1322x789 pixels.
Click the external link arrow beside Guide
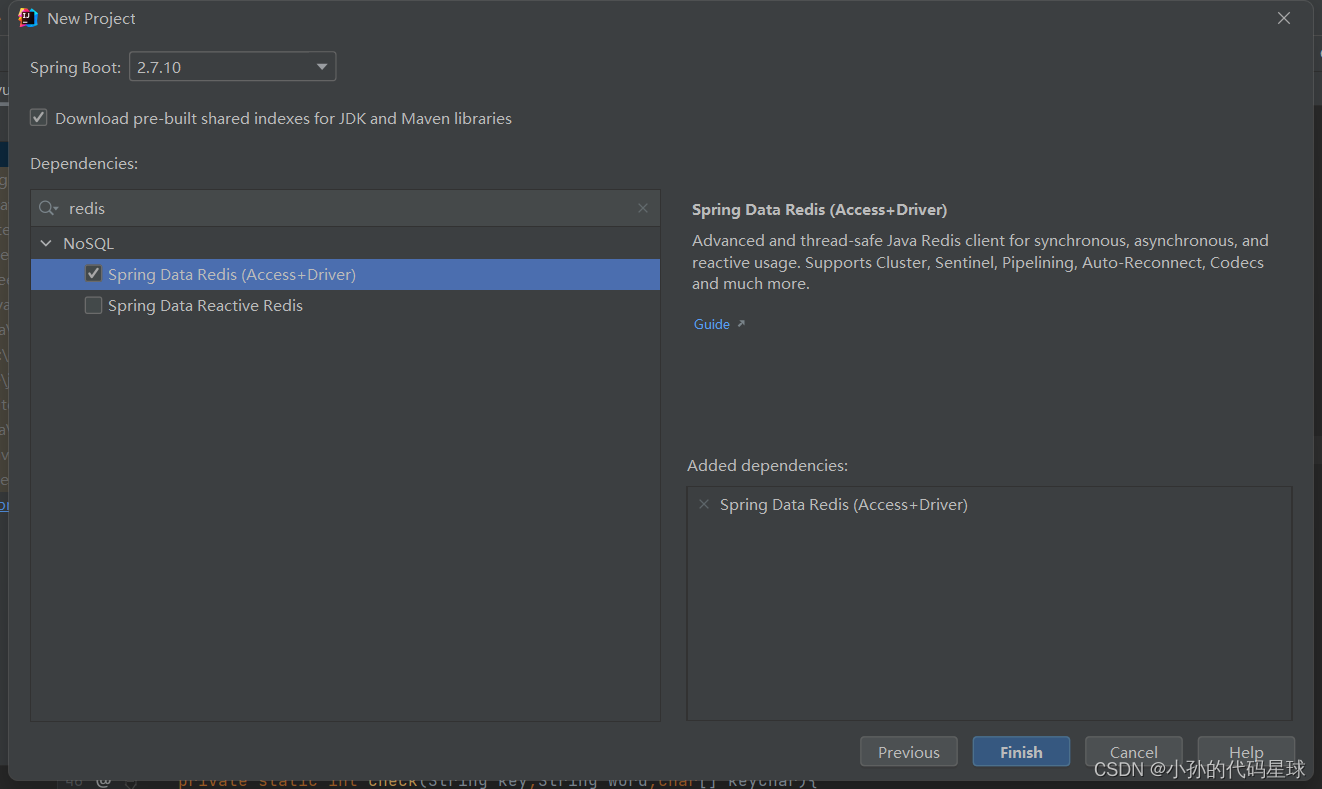pyautogui.click(x=739, y=322)
